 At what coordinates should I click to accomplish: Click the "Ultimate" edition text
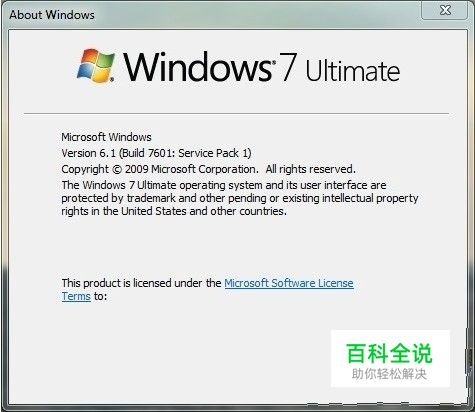point(353,70)
